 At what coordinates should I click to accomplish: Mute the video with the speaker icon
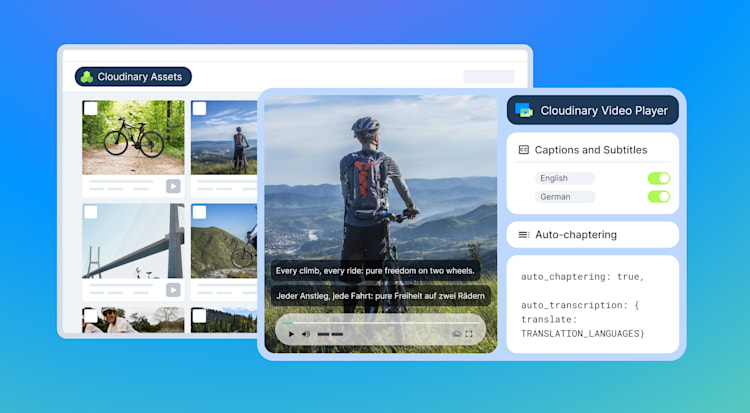coord(306,334)
